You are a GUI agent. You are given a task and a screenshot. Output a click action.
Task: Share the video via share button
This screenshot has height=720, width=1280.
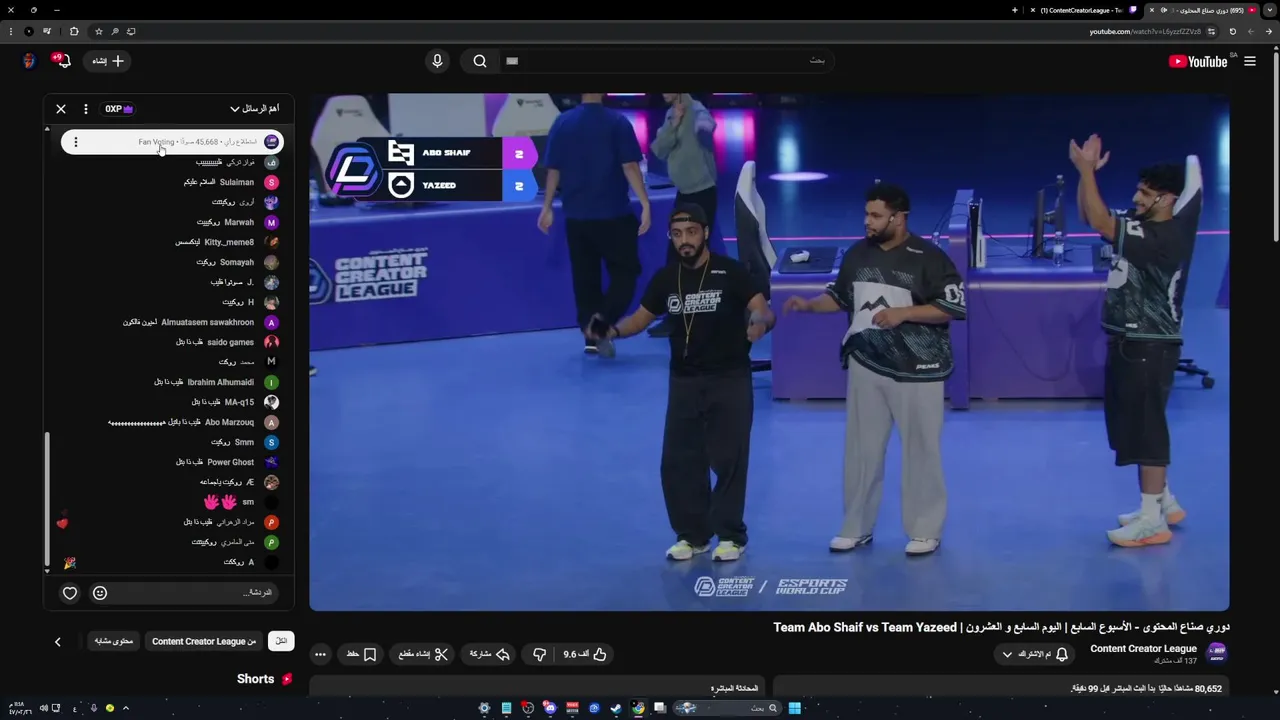pyautogui.click(x=490, y=654)
